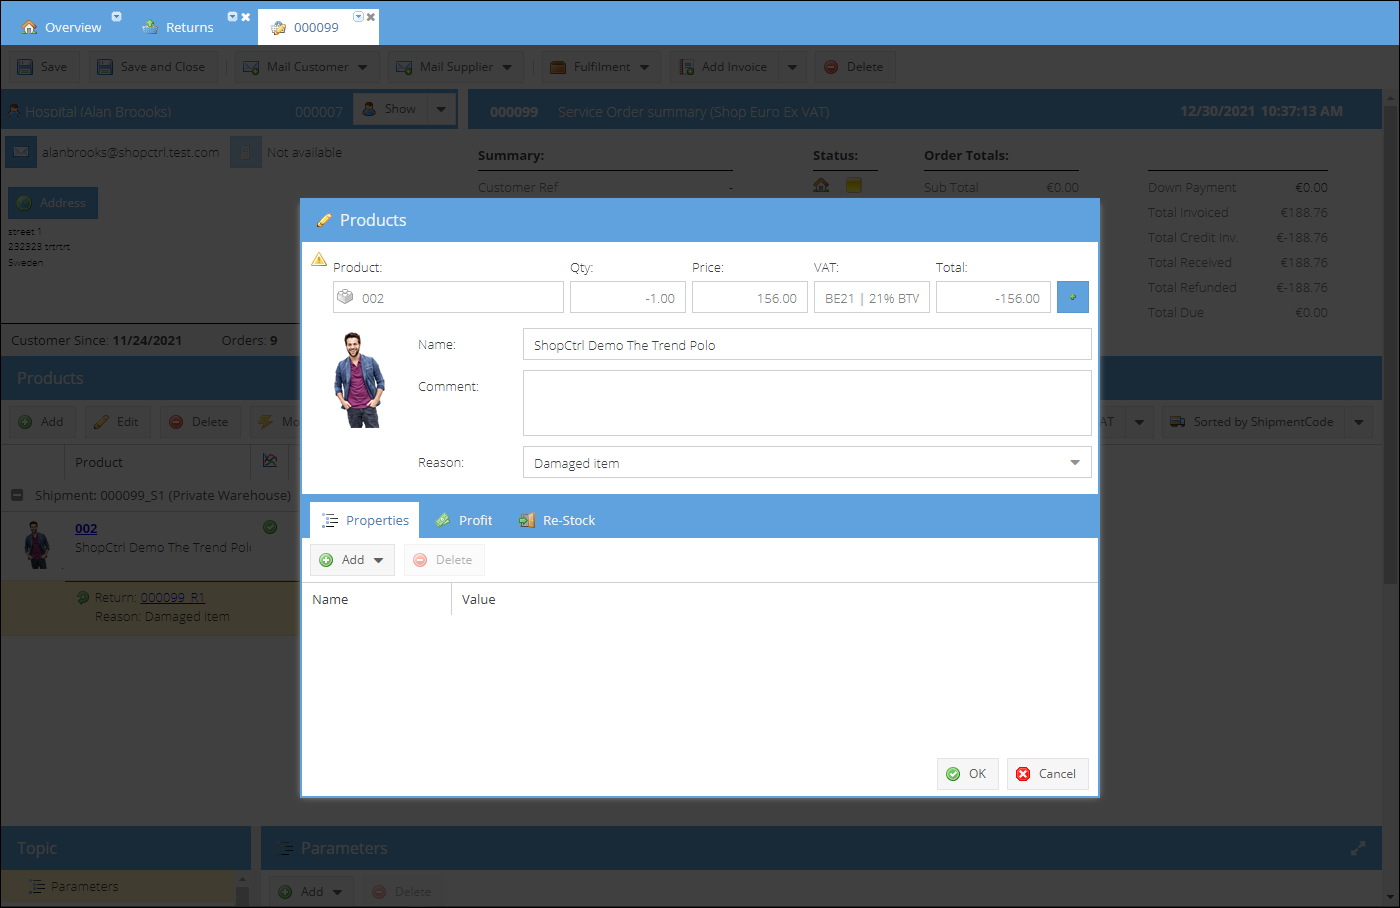This screenshot has height=908, width=1400.
Task: Click the Name column header in properties grid
Action: (331, 600)
